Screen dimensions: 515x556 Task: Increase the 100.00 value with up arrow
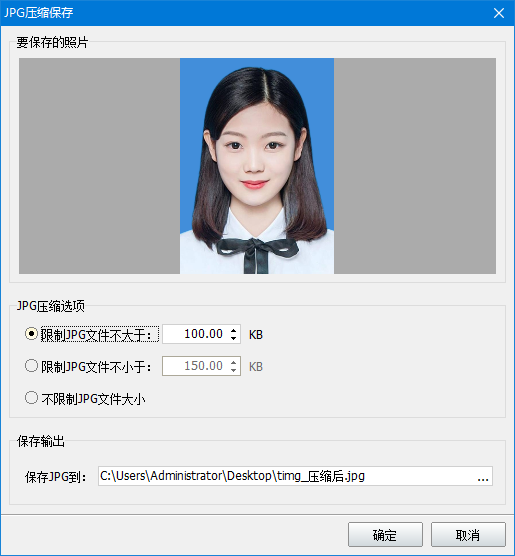point(233,330)
